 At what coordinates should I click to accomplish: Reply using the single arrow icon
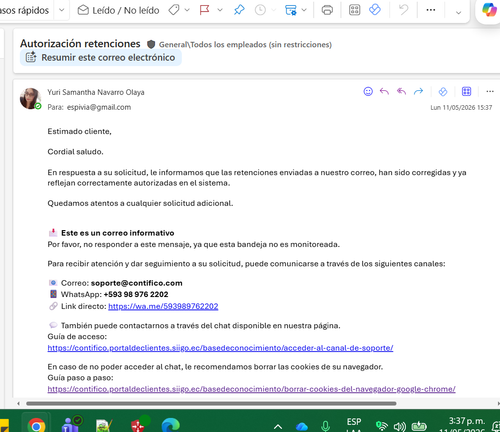pos(384,91)
